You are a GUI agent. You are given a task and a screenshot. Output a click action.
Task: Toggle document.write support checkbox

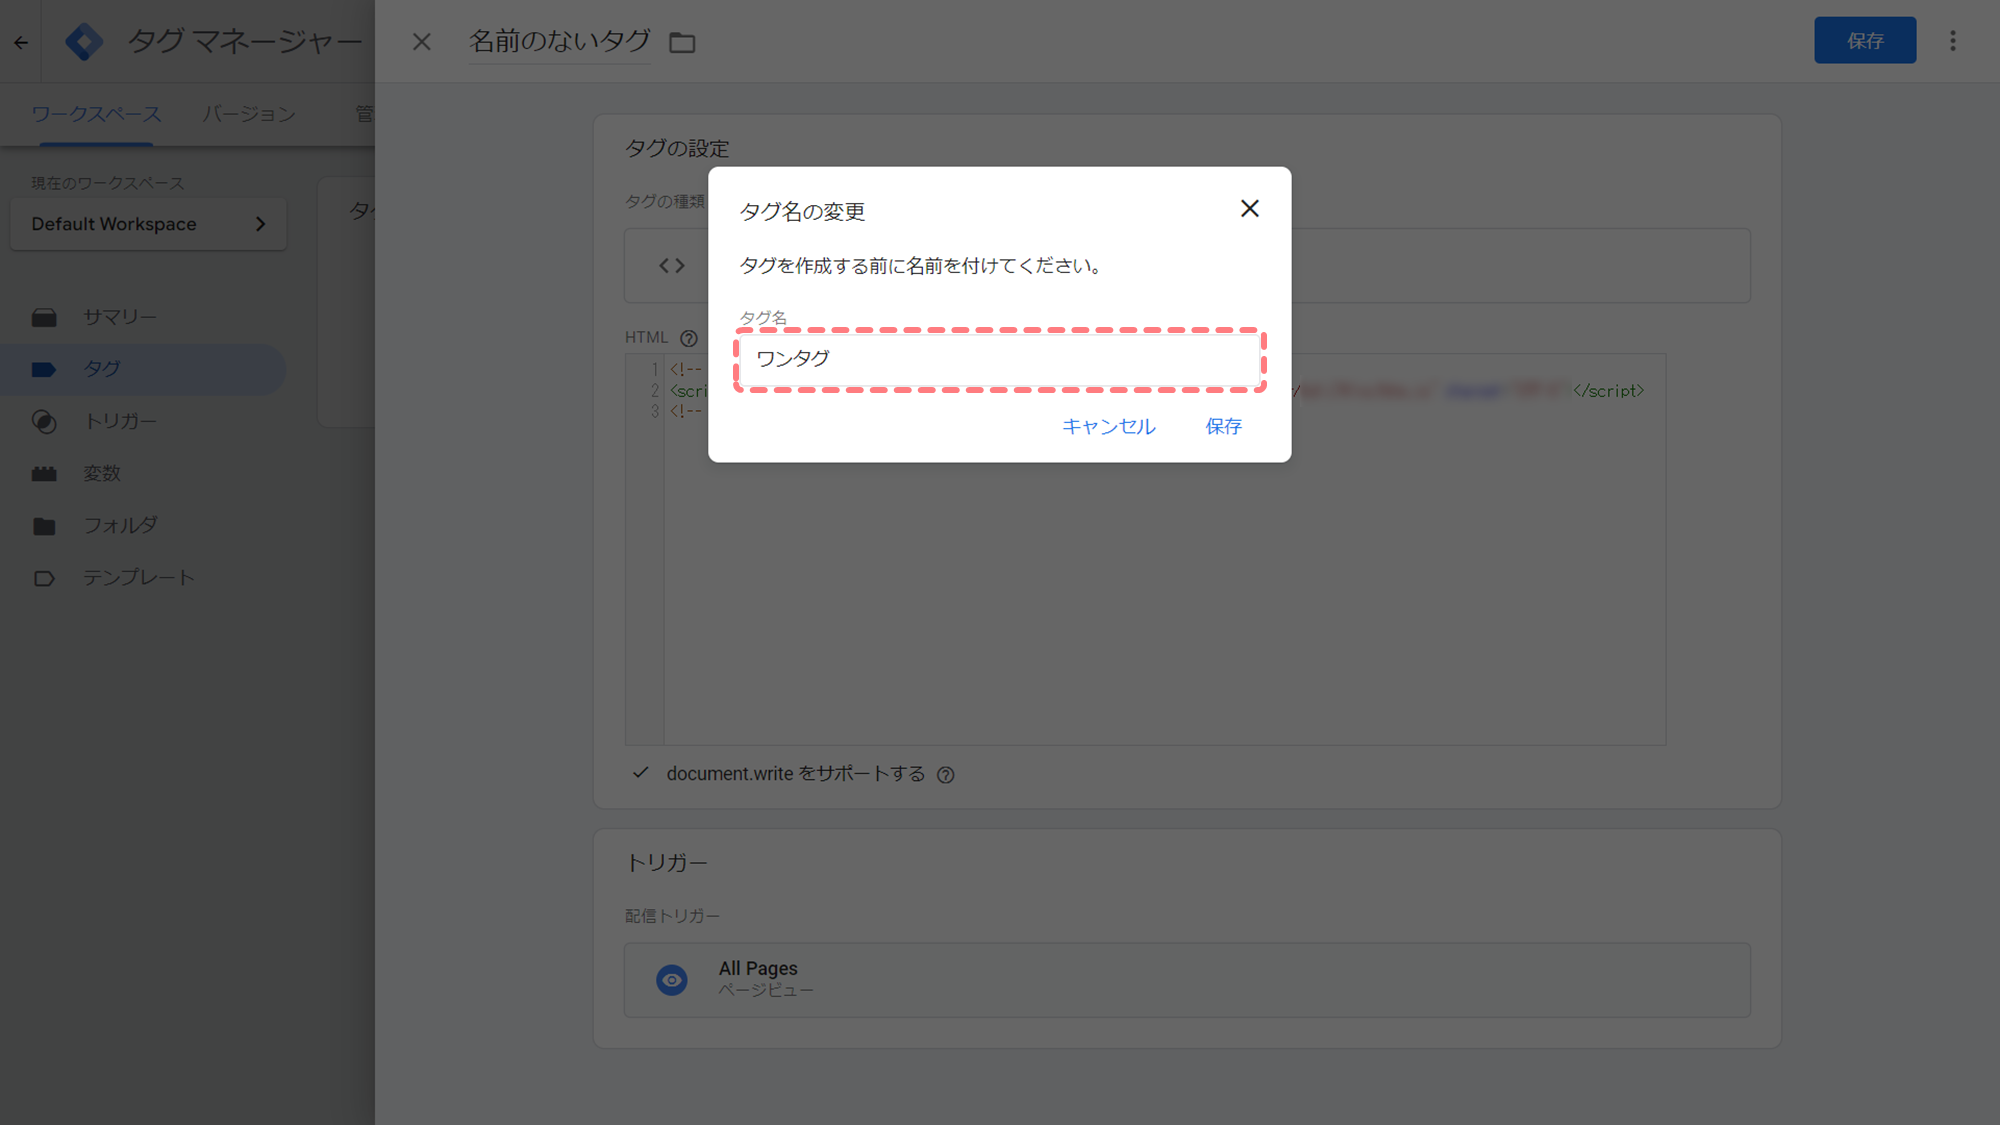(x=641, y=773)
